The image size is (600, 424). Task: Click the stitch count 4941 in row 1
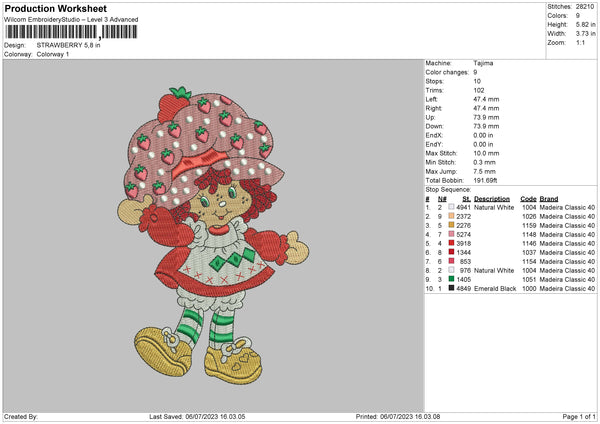[463, 207]
